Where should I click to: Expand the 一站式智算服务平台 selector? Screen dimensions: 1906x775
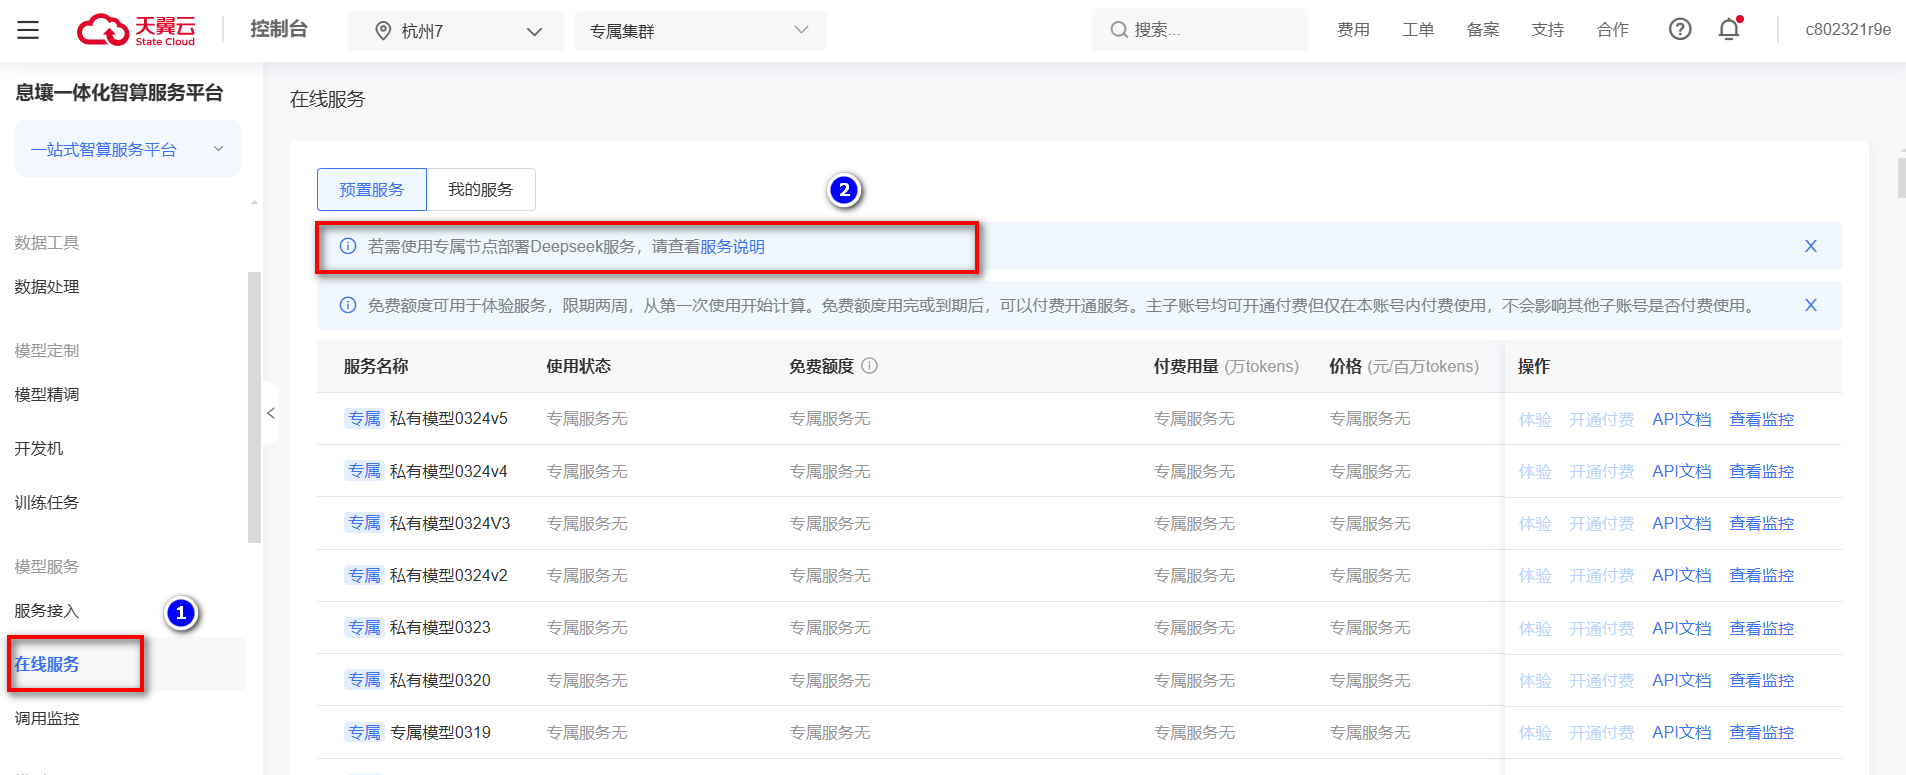pos(128,149)
